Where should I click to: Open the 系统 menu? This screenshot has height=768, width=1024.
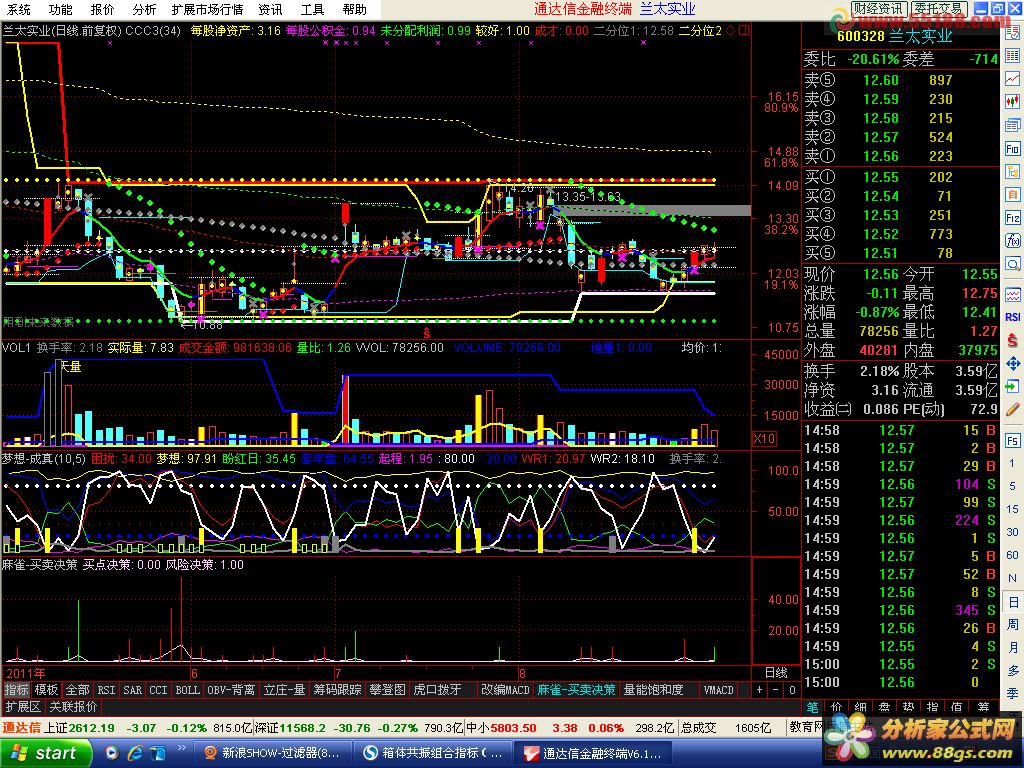19,9
